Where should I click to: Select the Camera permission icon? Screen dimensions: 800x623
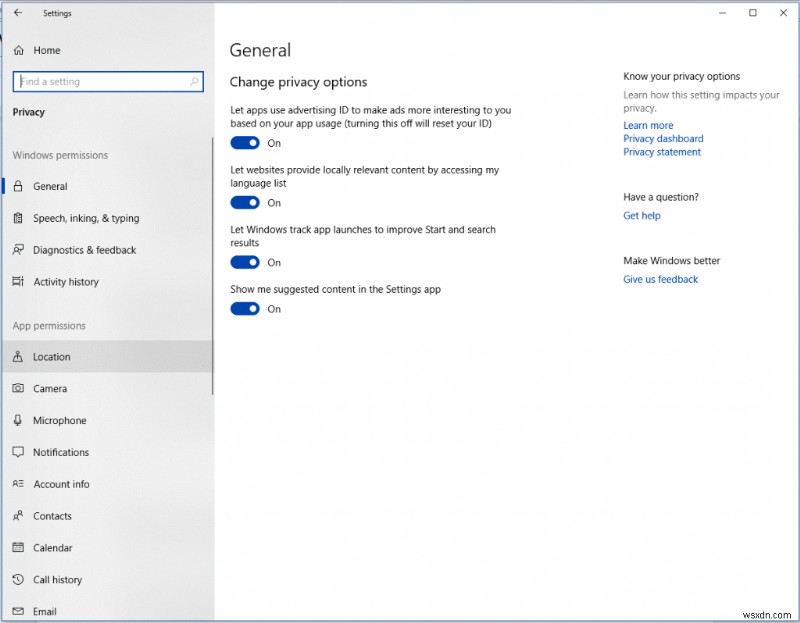coord(19,388)
